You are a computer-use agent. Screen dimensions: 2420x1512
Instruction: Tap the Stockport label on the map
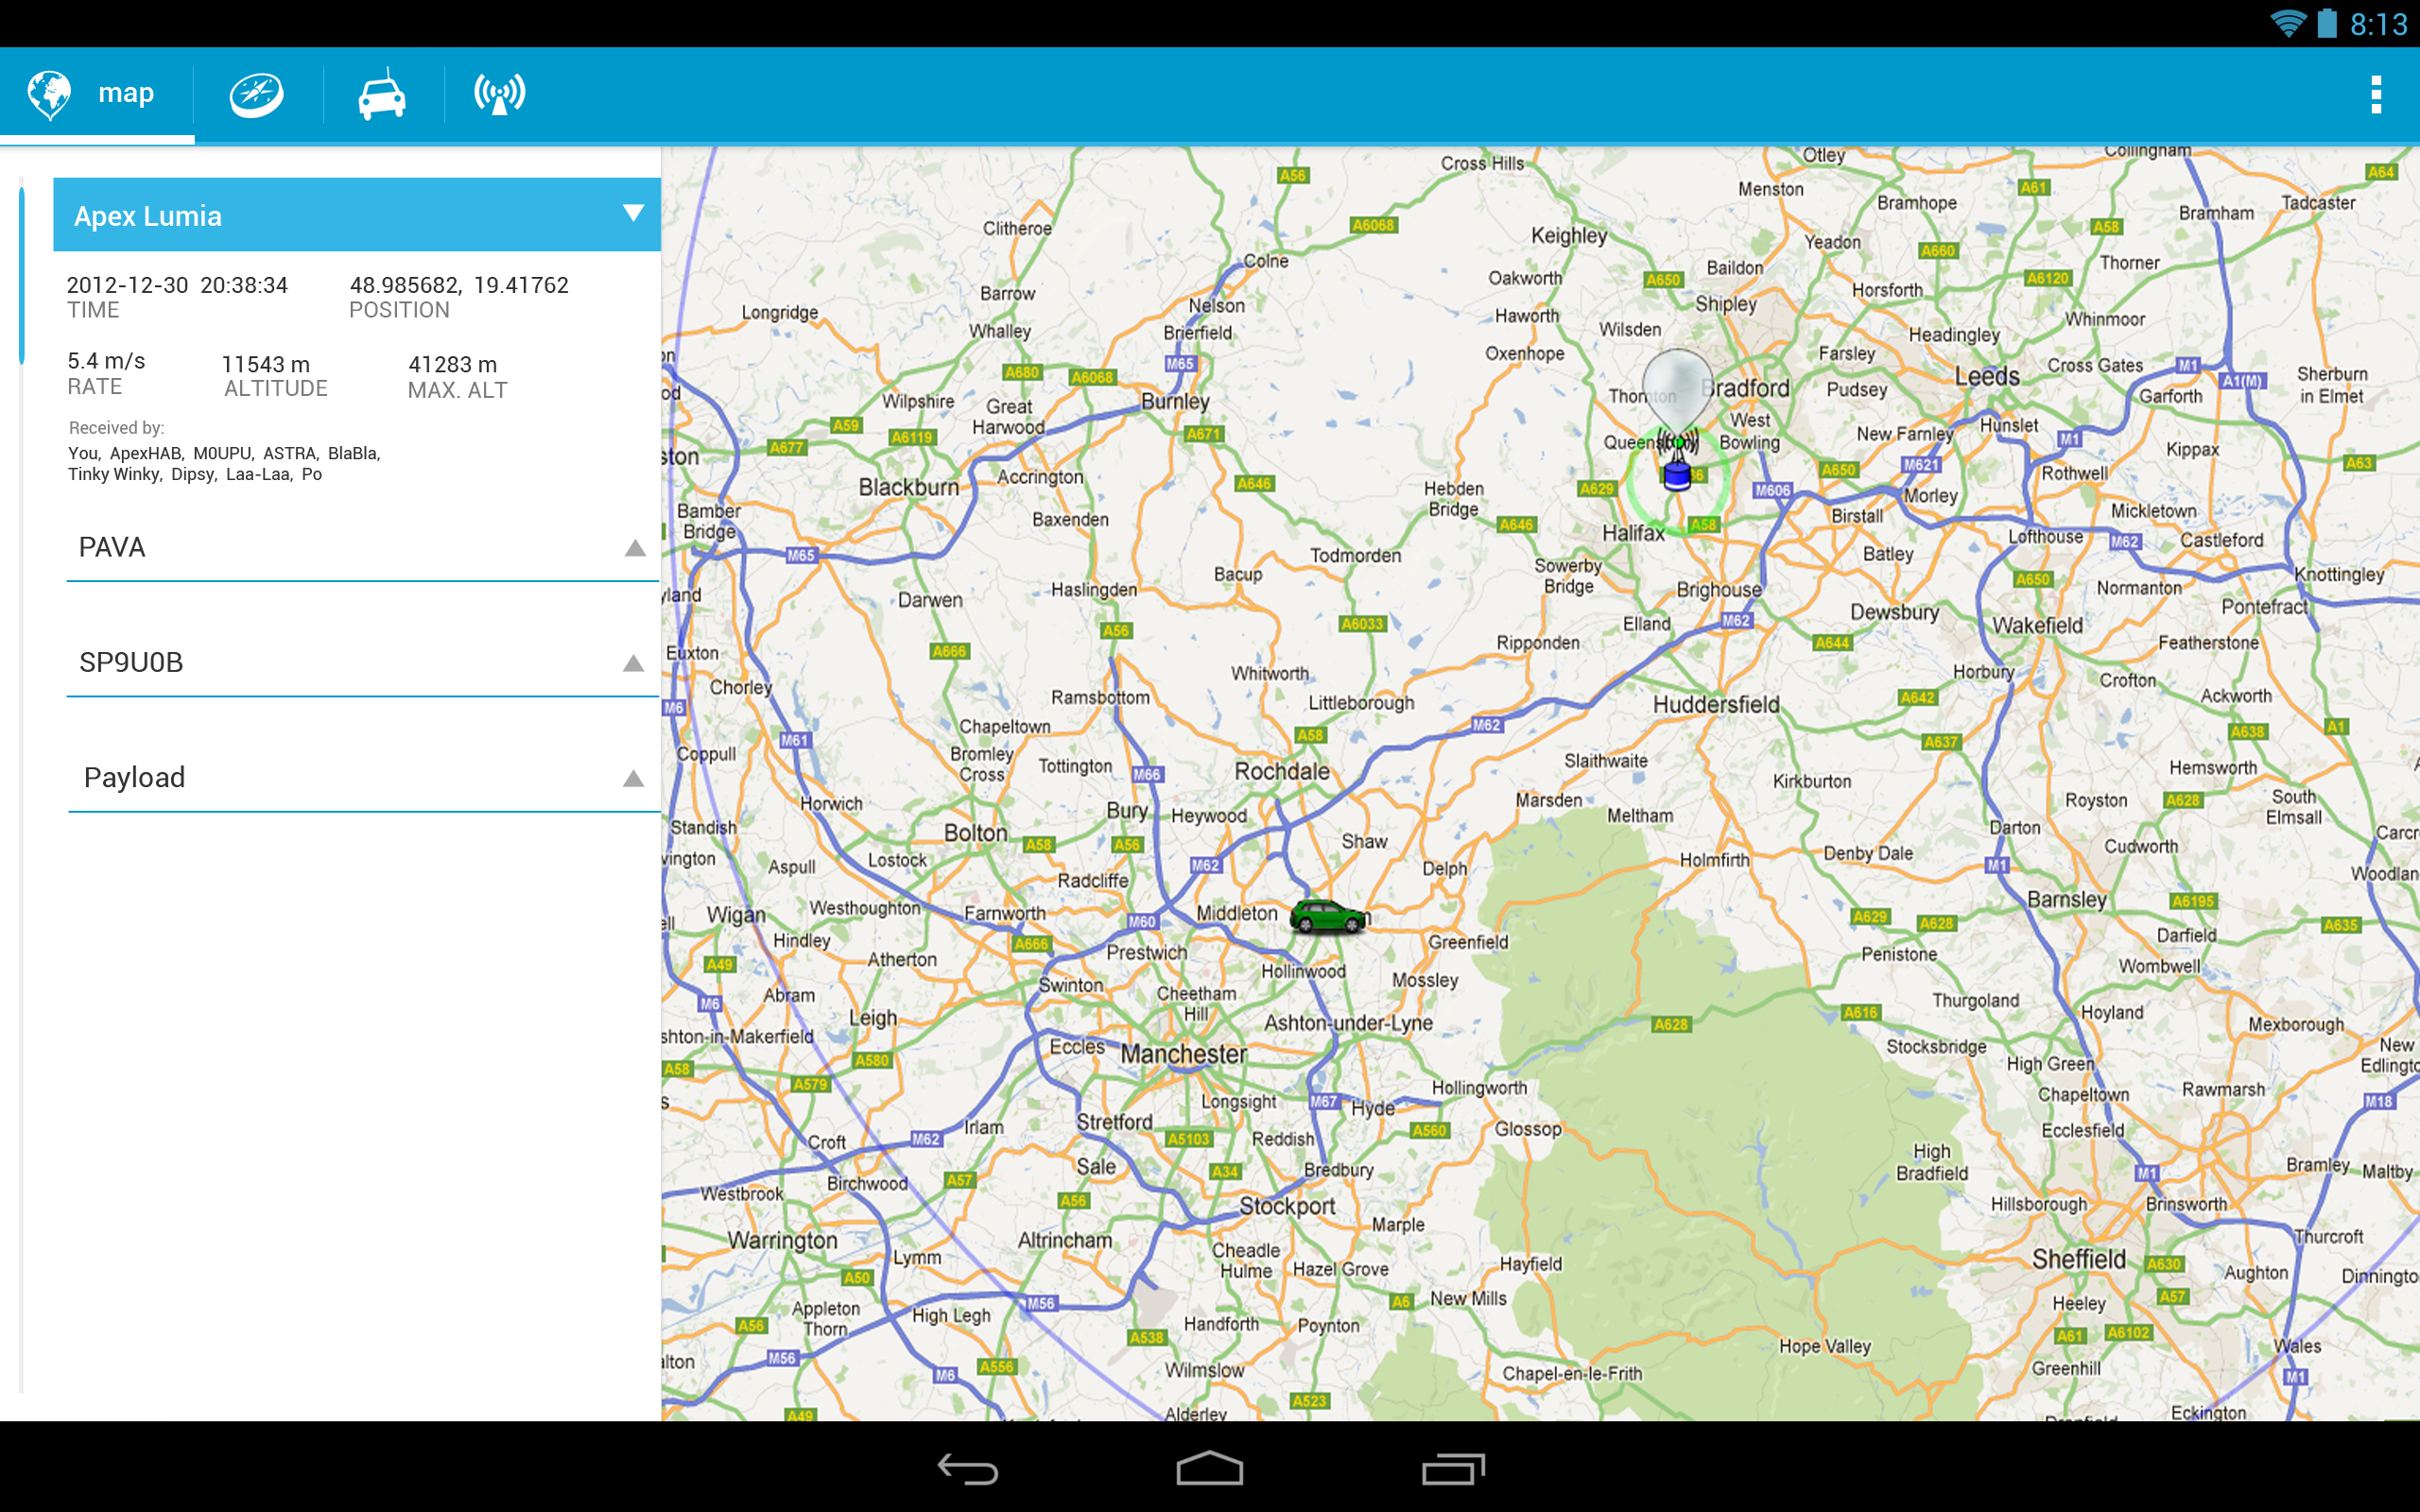[x=1287, y=1206]
